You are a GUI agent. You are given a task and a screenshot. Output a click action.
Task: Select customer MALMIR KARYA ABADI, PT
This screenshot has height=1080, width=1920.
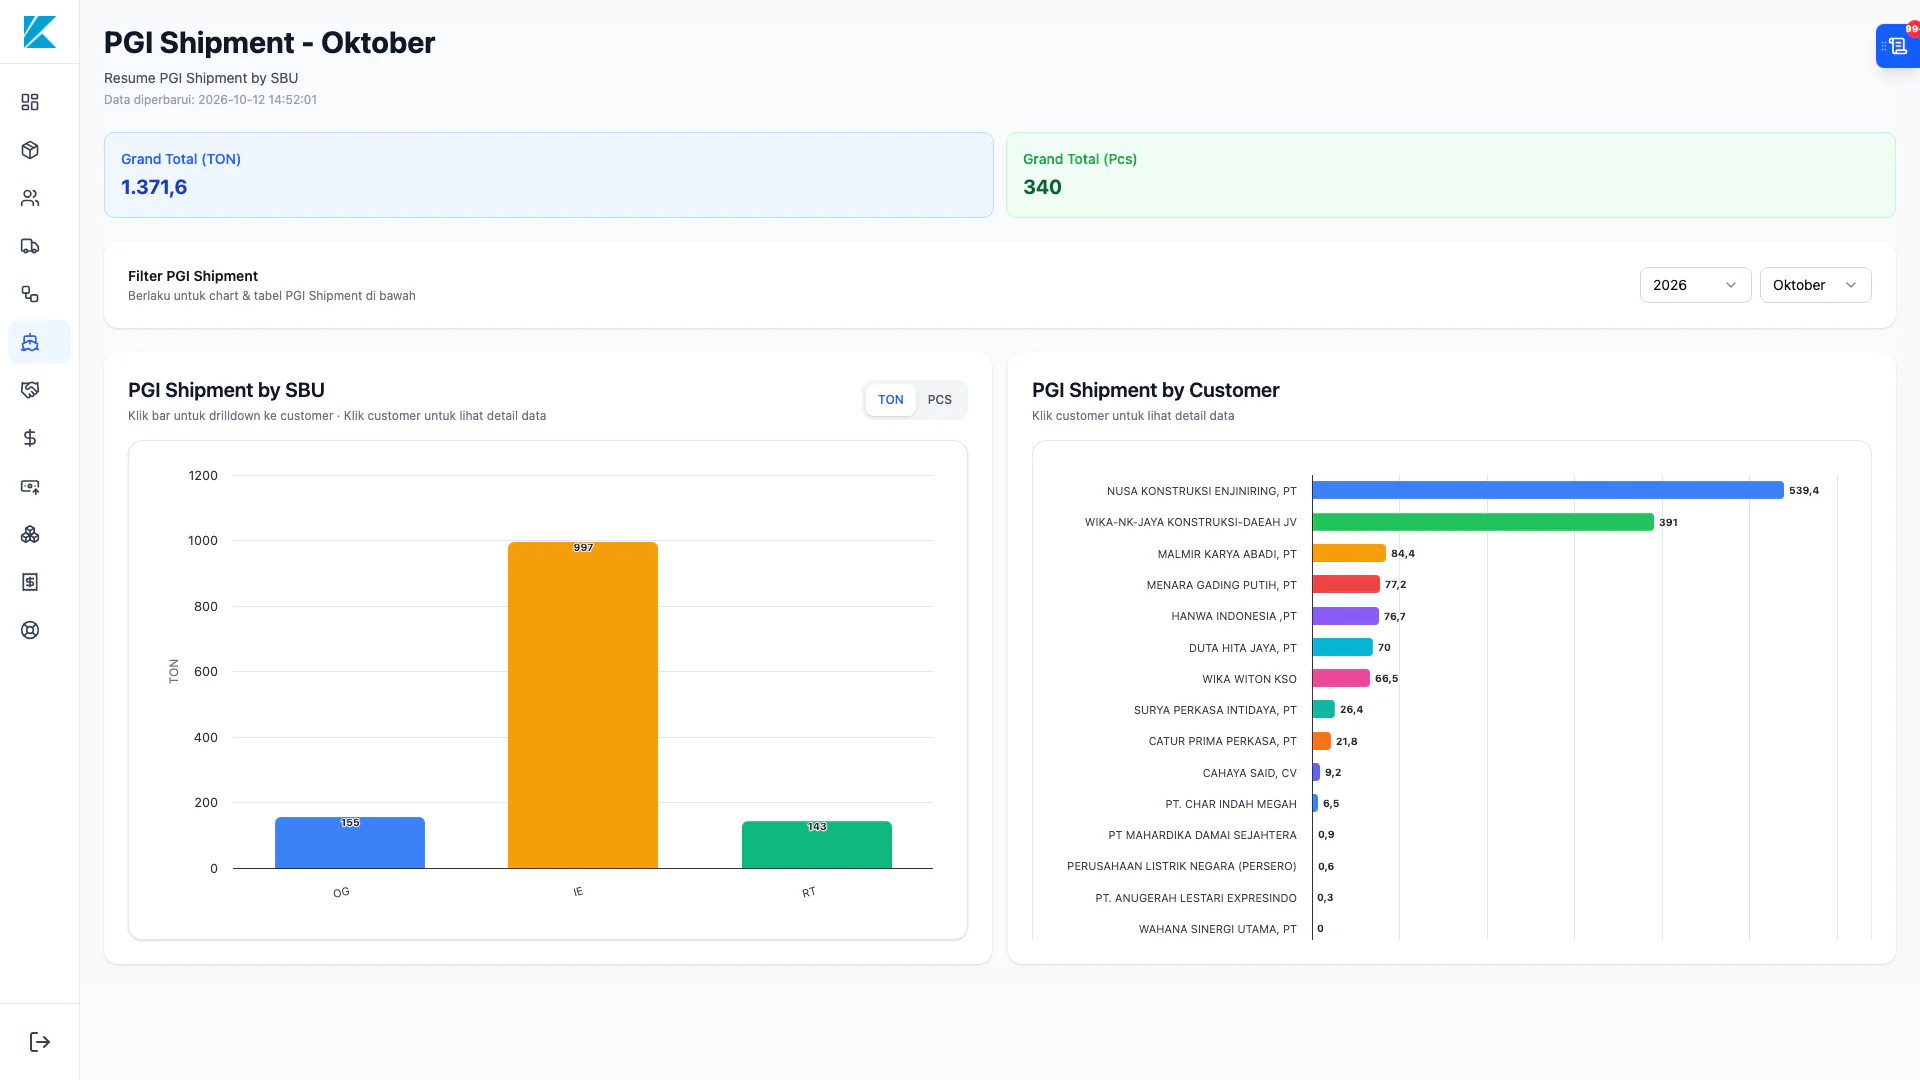1227,554
